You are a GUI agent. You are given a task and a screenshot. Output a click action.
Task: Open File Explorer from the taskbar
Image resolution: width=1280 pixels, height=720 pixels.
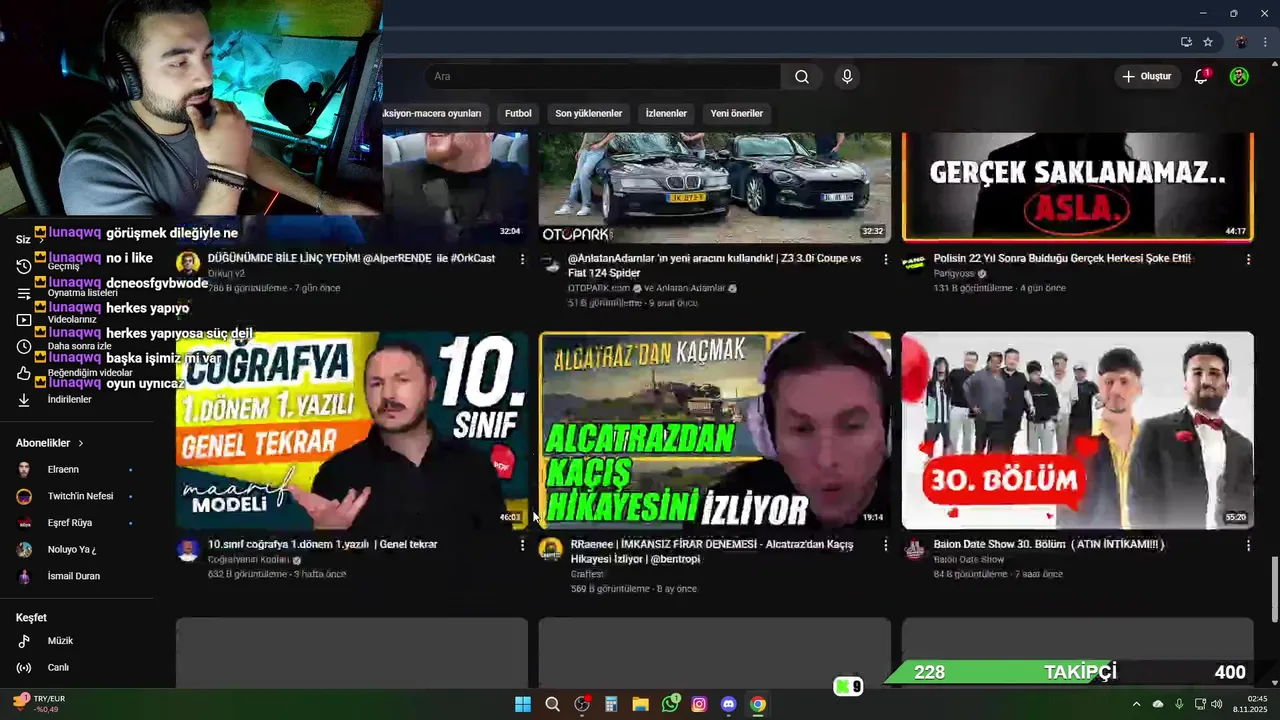640,704
